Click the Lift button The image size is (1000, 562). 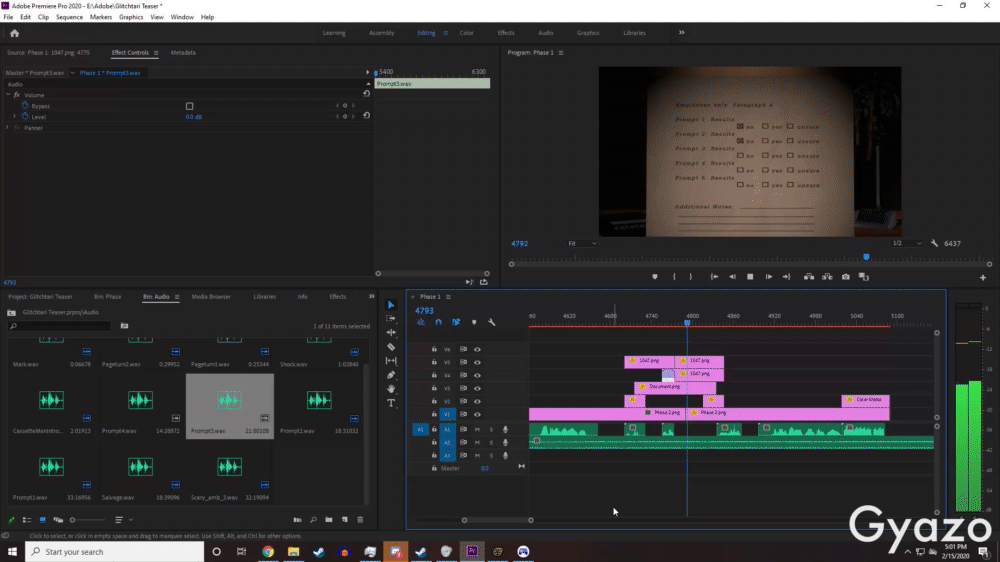click(x=809, y=277)
